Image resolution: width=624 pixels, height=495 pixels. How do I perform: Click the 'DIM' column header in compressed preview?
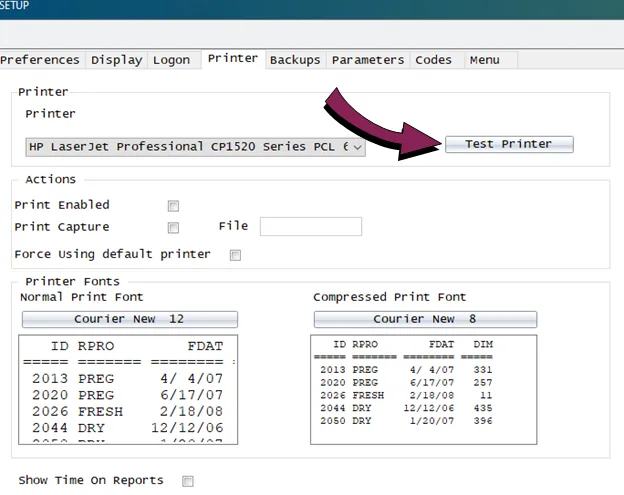pos(483,344)
